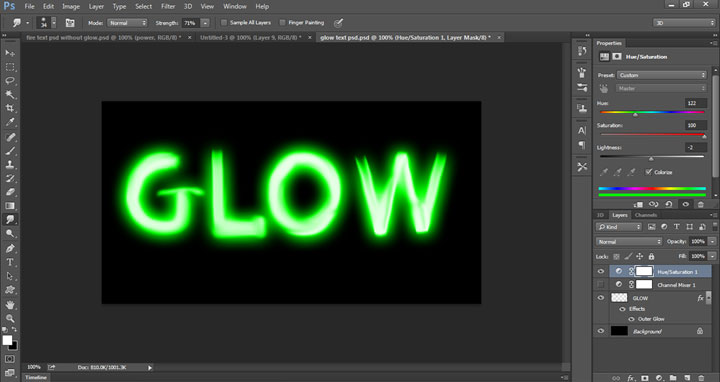Select the Path Selection tool
This screenshot has height=382, width=720.
[x=10, y=276]
